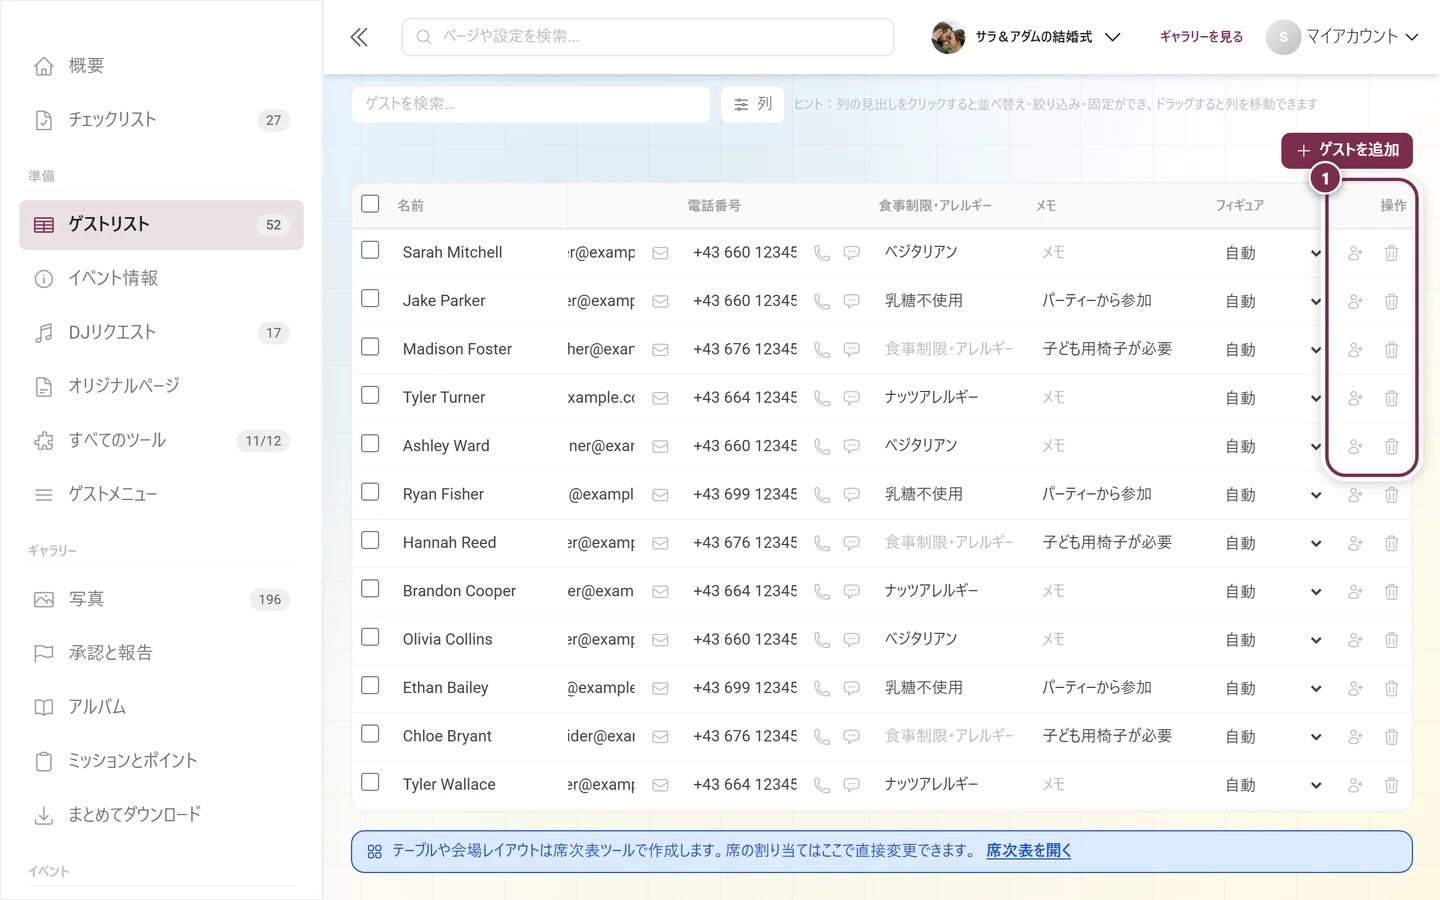1440x900 pixels.
Task: Delete Ryan Fisher with the trash icon
Action: click(1391, 495)
